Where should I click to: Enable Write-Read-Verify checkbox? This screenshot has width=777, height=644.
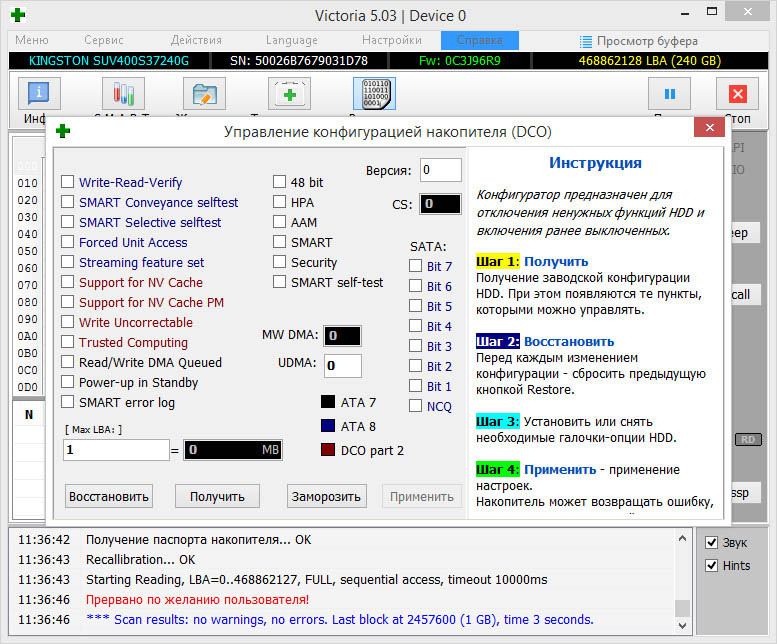[67, 182]
